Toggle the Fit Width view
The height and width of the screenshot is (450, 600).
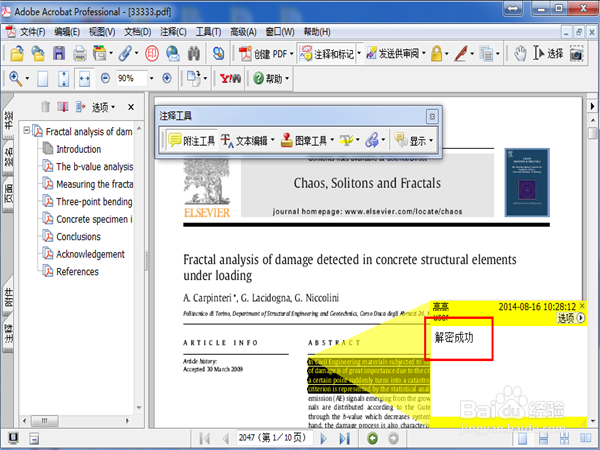click(x=84, y=78)
